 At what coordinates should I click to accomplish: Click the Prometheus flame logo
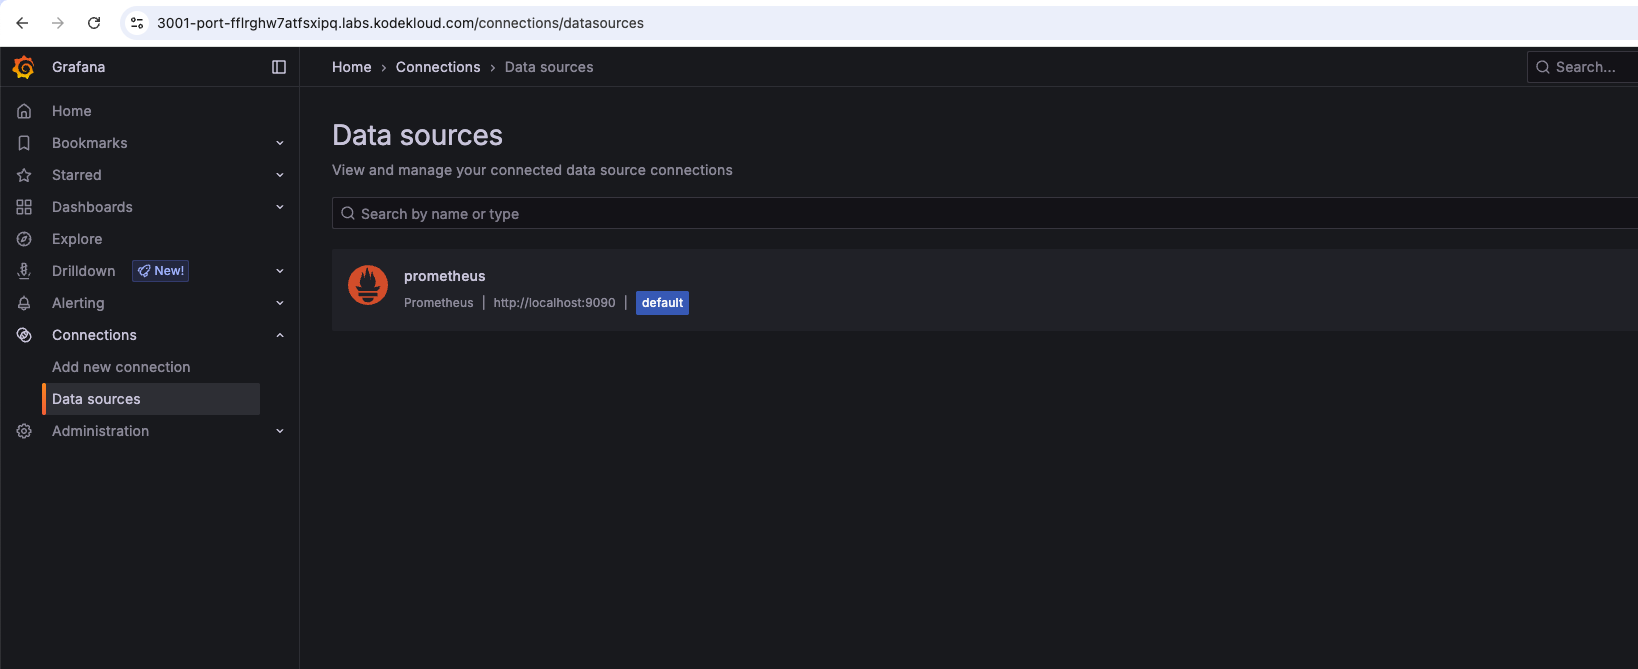pos(368,285)
